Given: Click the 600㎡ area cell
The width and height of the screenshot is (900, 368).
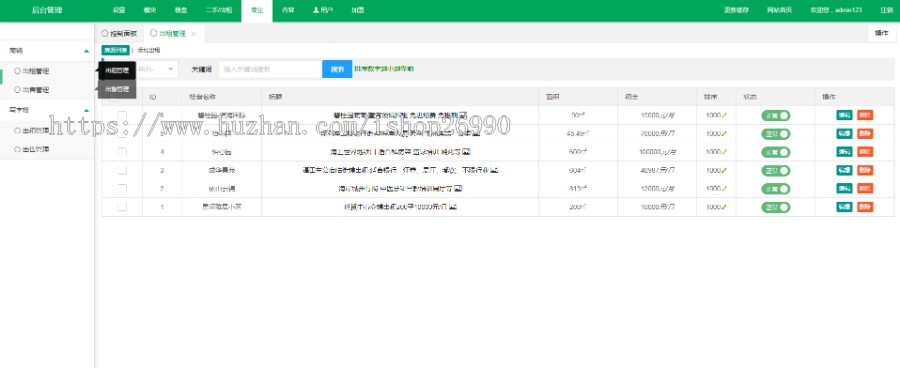Looking at the screenshot, I should [578, 152].
